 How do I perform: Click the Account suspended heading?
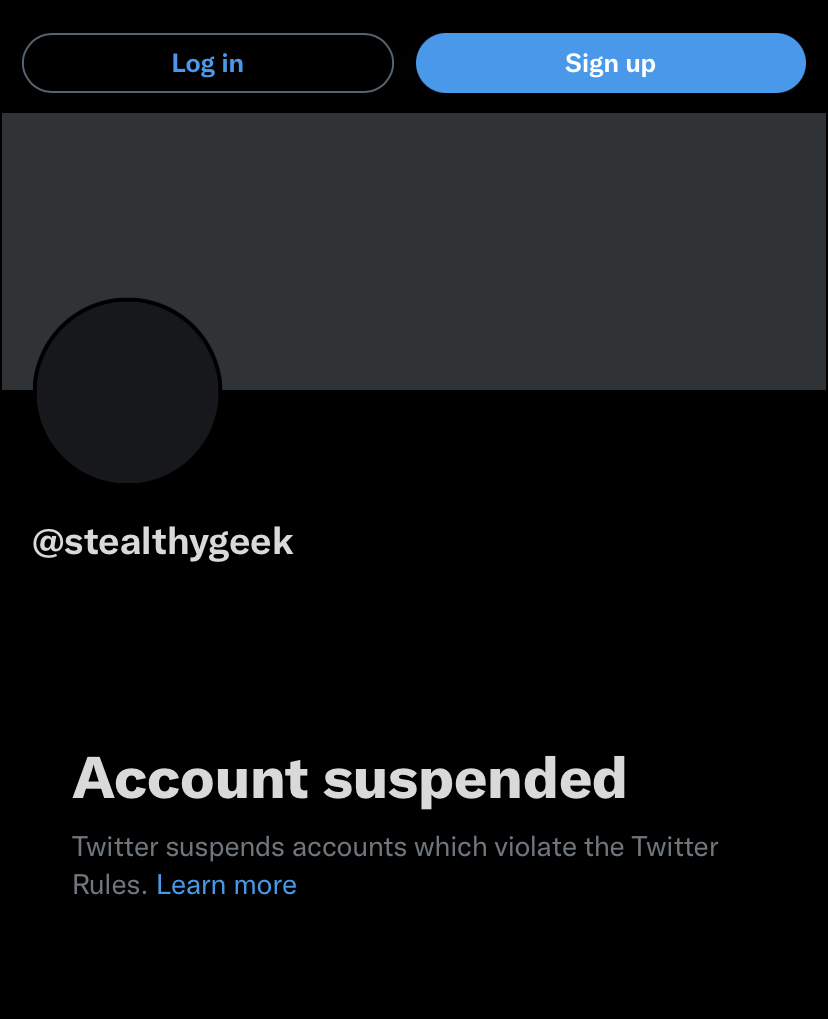click(x=350, y=779)
